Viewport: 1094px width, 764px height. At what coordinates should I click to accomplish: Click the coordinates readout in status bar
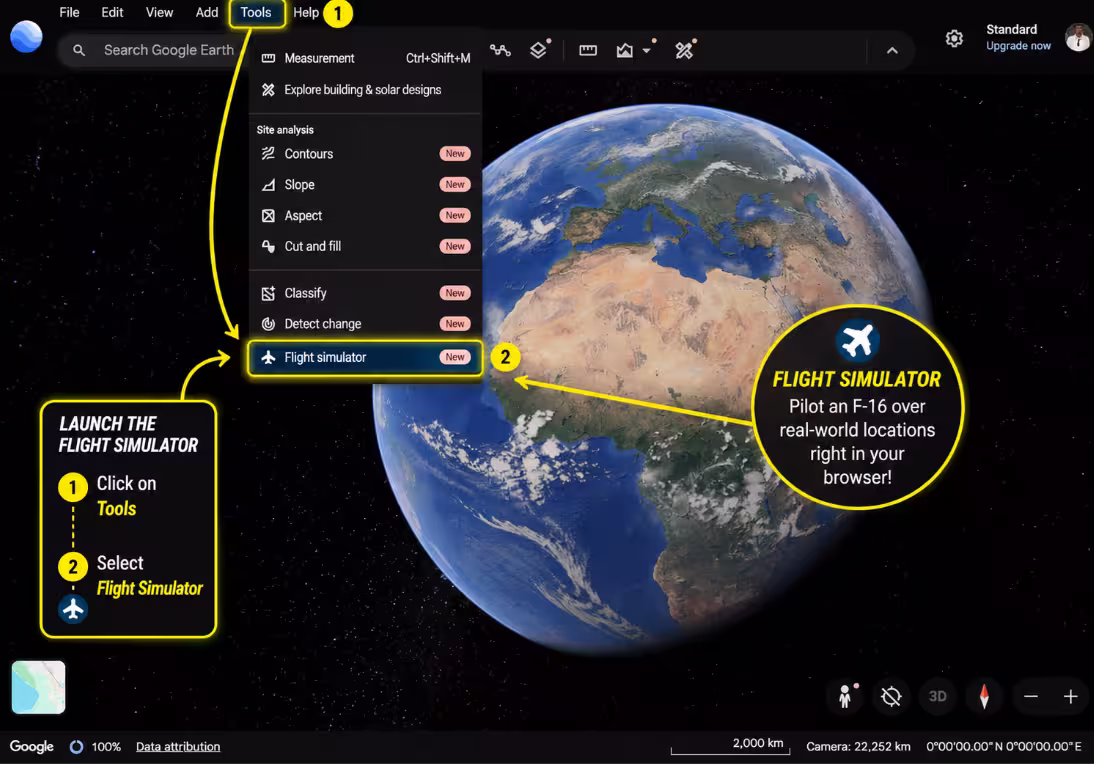[x=1004, y=747]
